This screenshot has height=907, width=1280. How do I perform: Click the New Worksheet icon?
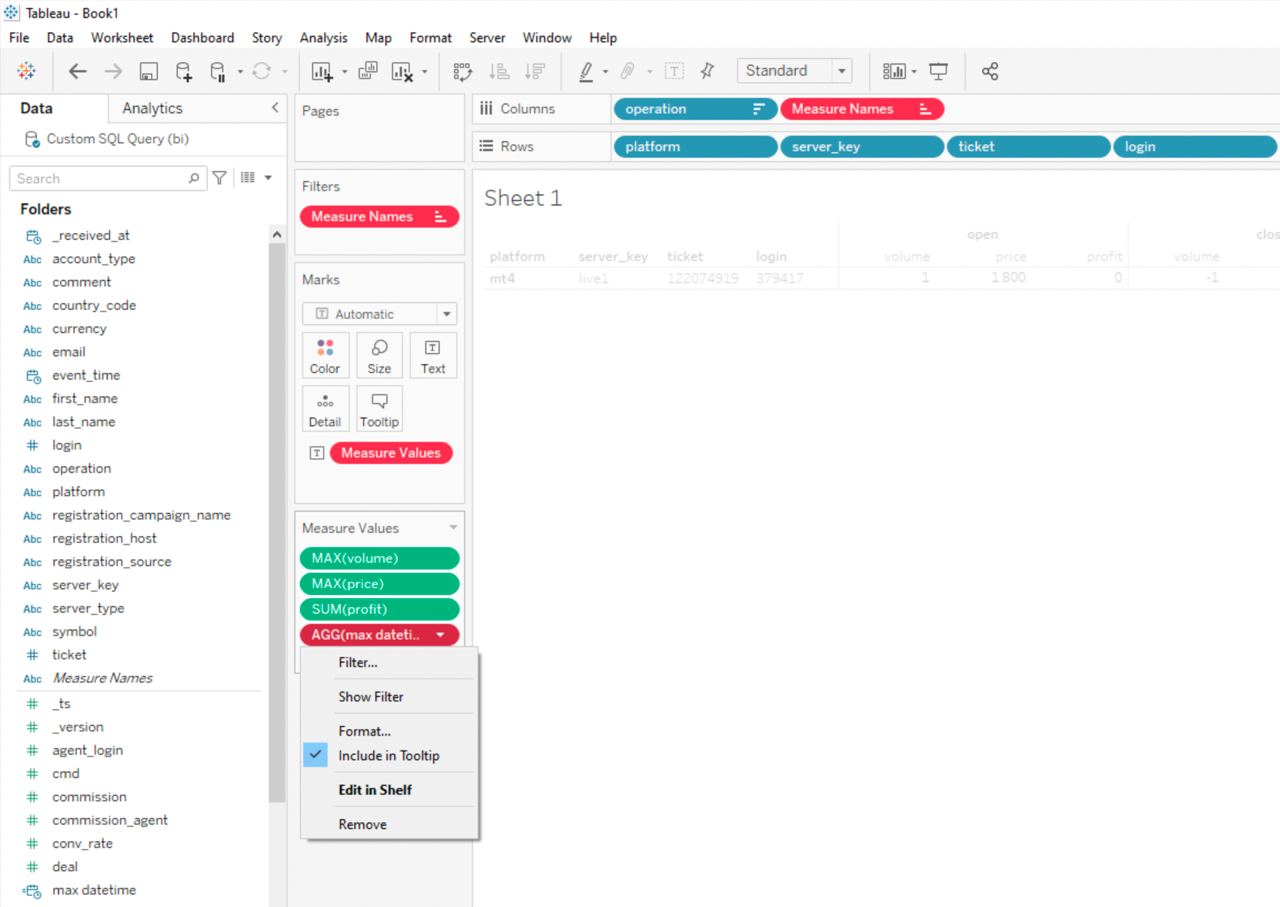(322, 71)
